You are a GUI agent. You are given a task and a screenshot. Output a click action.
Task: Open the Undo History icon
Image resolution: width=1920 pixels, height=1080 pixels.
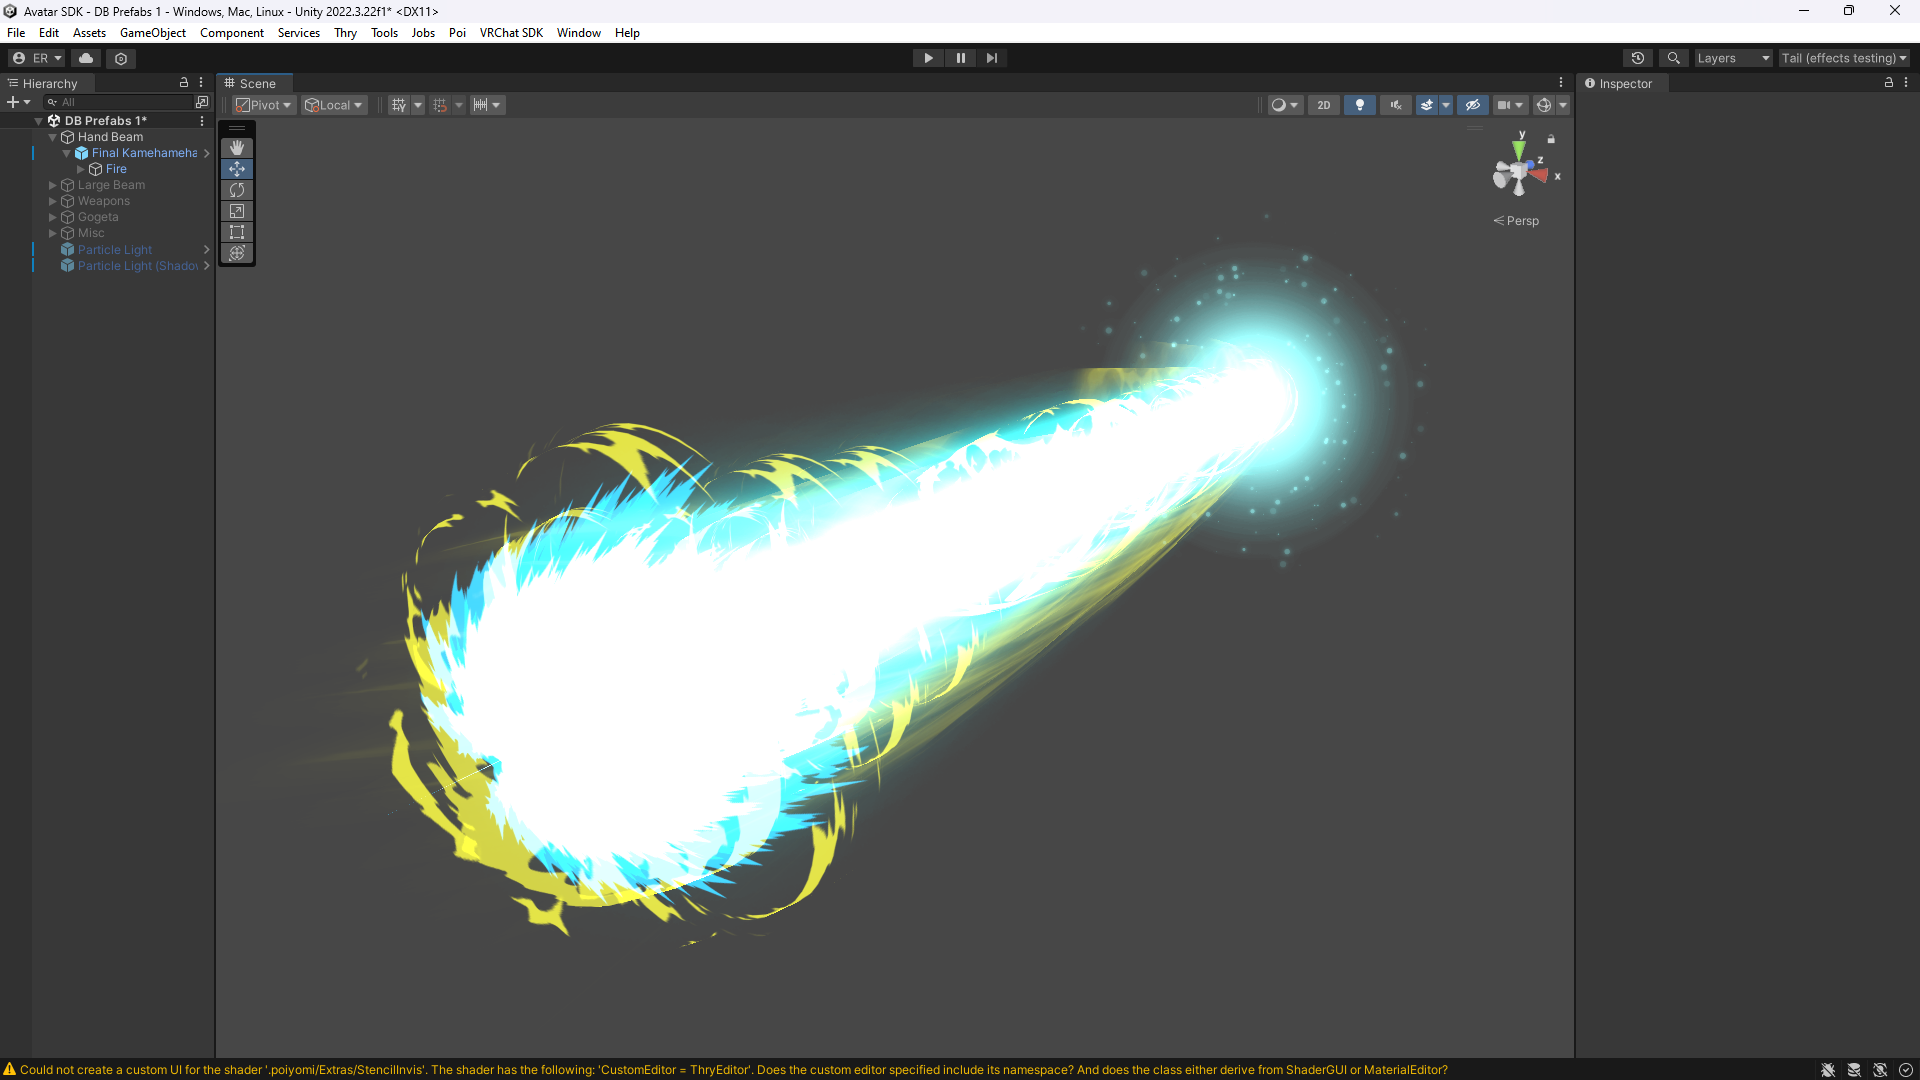1638,58
